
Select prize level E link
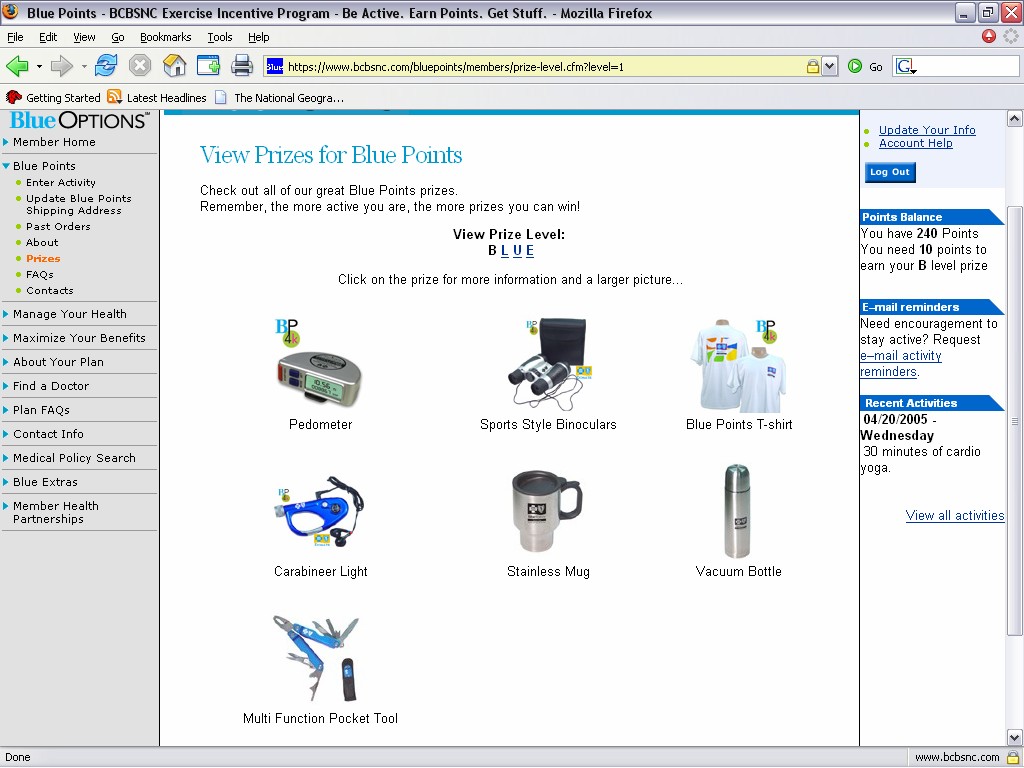click(x=530, y=251)
